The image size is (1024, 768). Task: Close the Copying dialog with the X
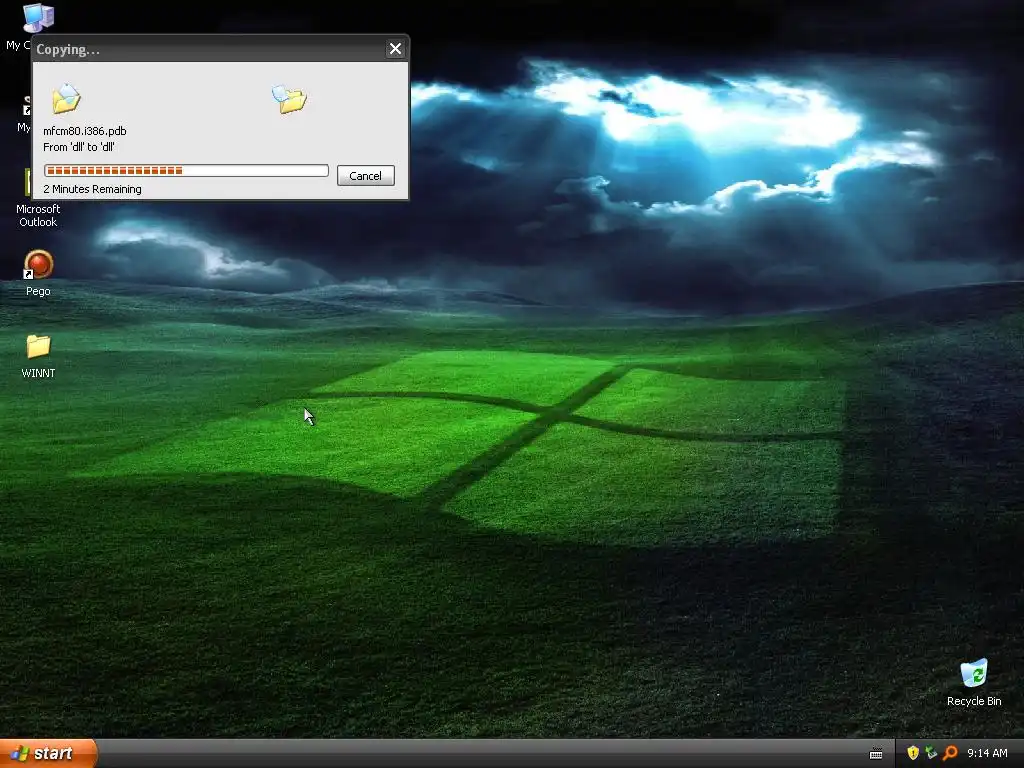coord(395,49)
